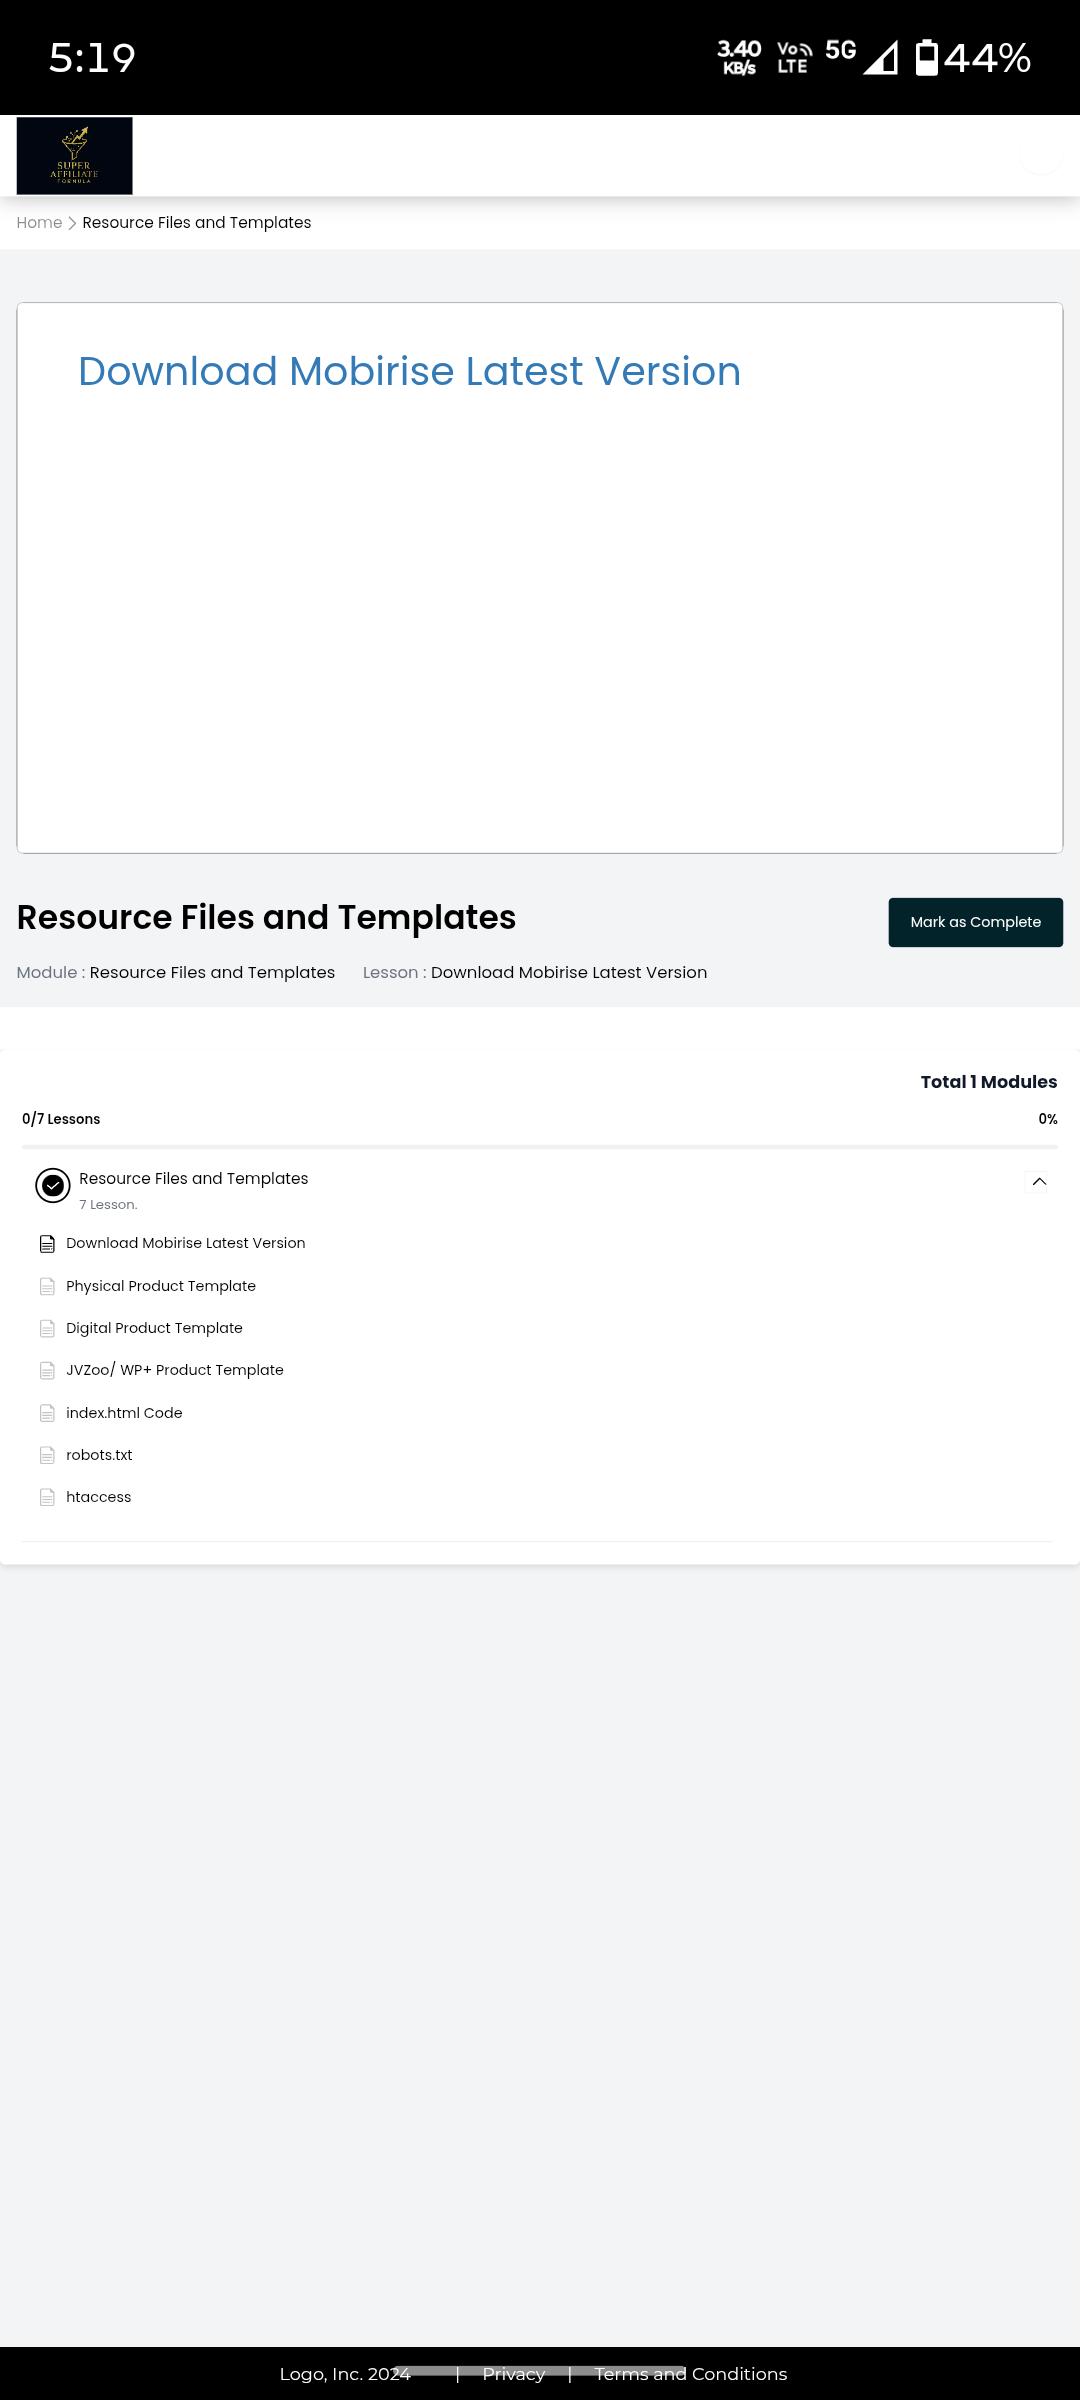The image size is (1080, 2400).
Task: Tap the VoLTE status icon
Action: pos(794,58)
